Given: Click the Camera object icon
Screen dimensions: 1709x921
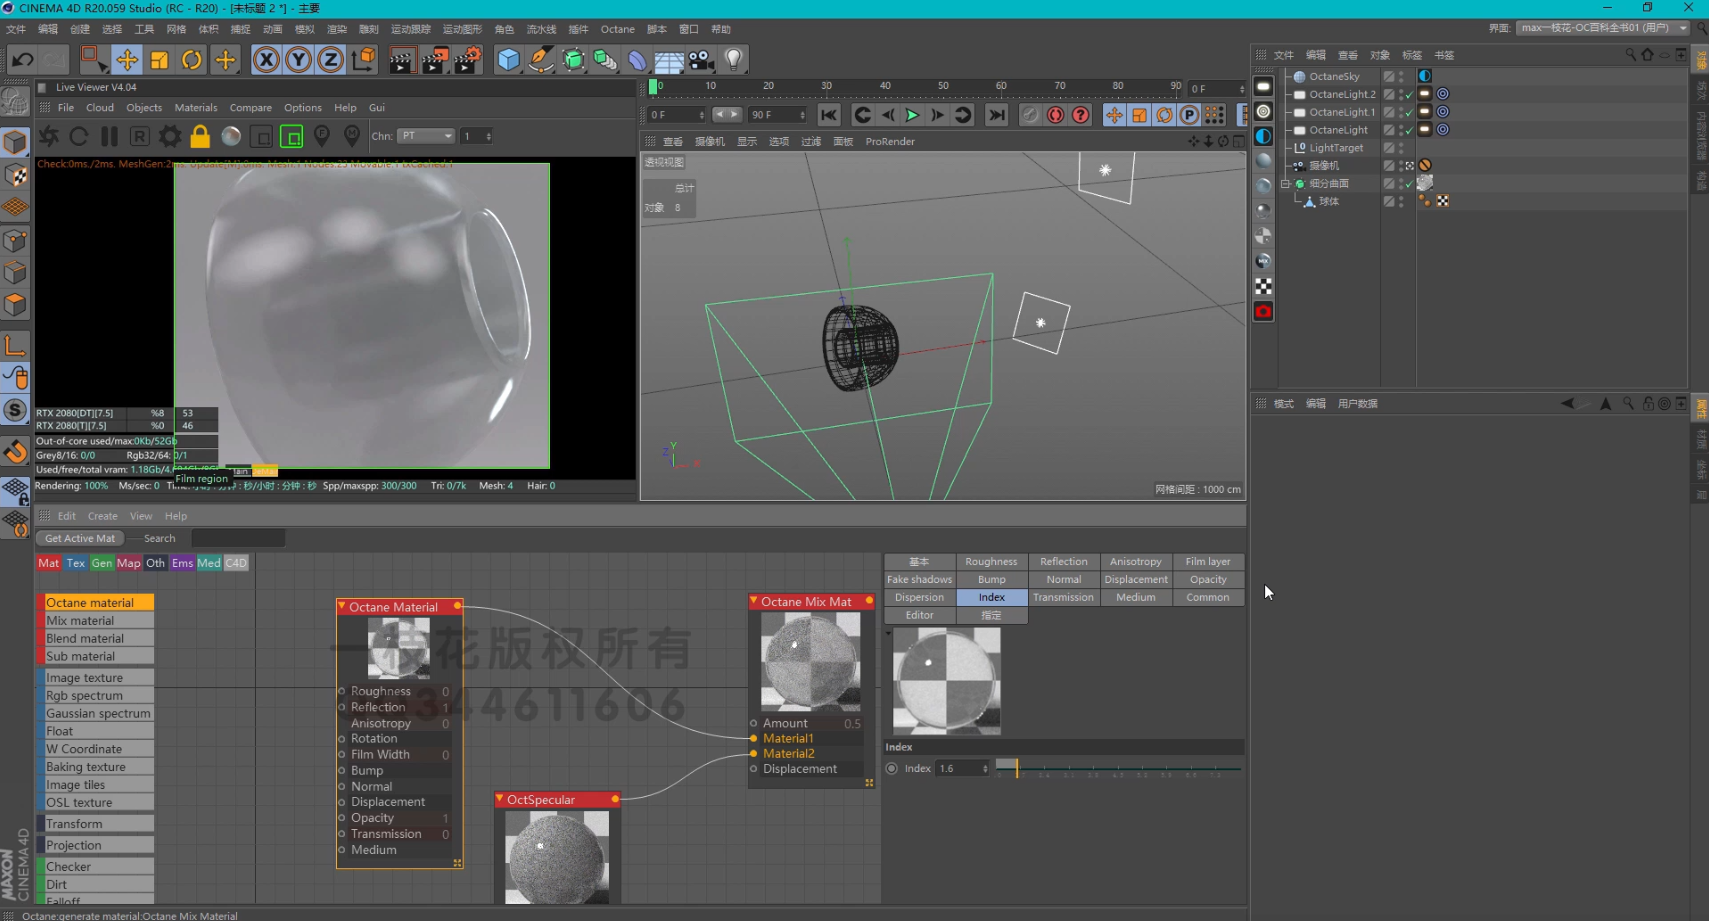Looking at the screenshot, I should 701,60.
